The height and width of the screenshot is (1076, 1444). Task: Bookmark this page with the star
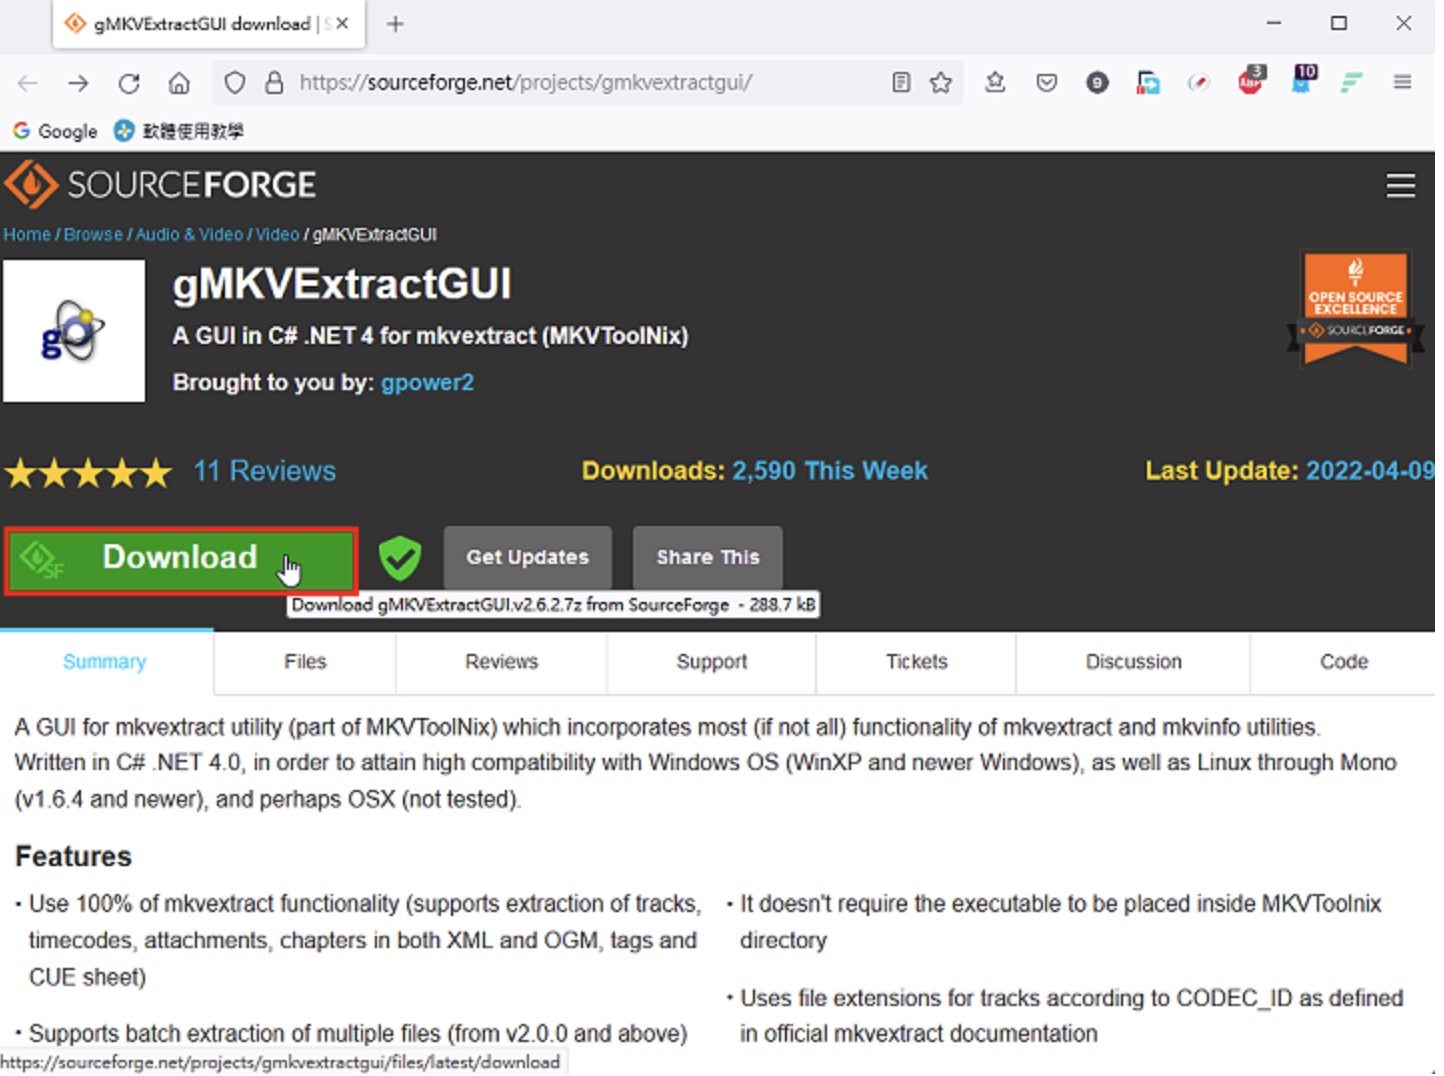(x=940, y=83)
